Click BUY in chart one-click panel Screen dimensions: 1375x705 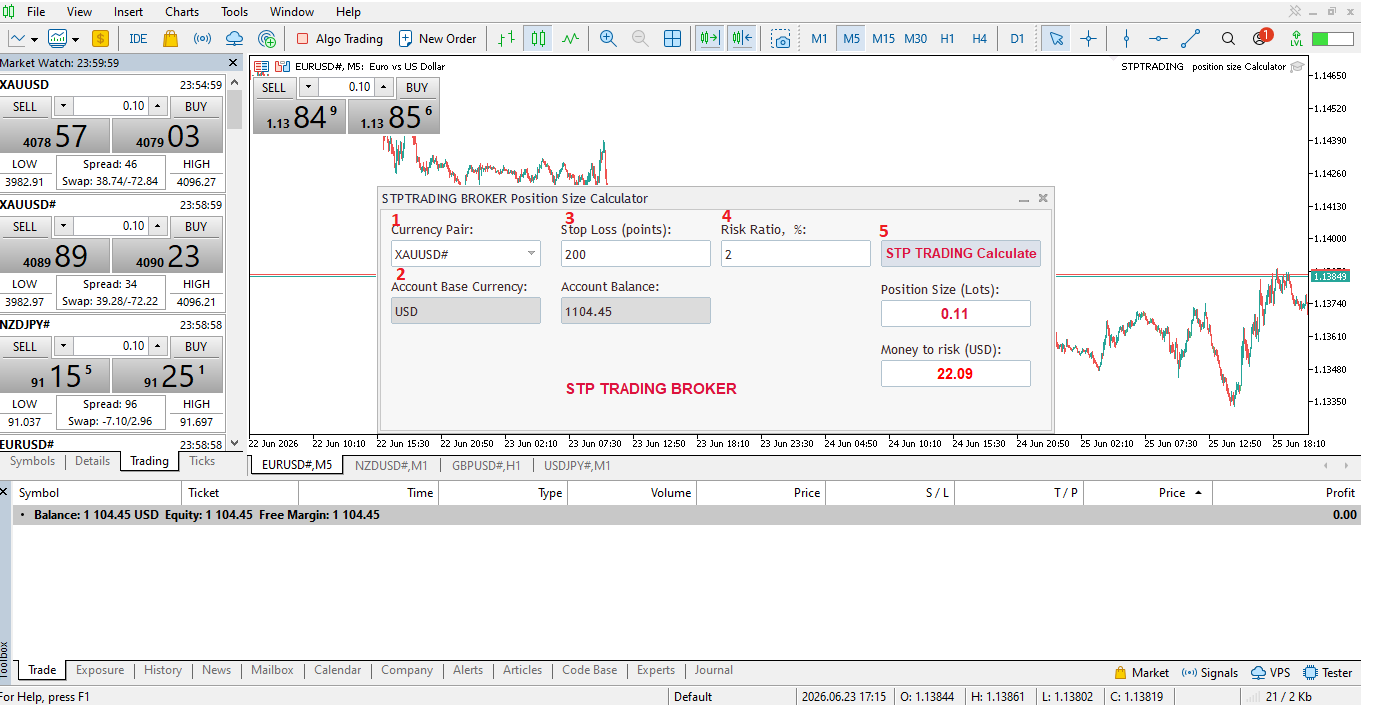[417, 87]
